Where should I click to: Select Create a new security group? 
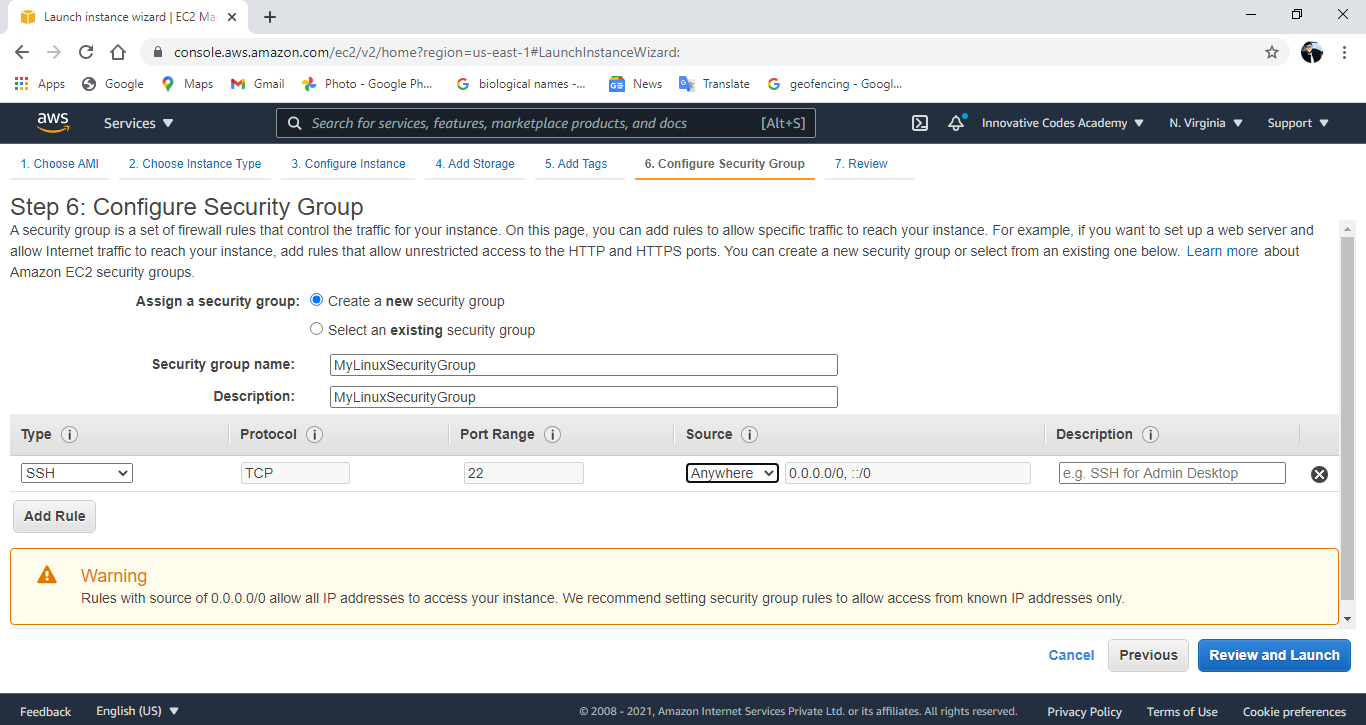316,300
